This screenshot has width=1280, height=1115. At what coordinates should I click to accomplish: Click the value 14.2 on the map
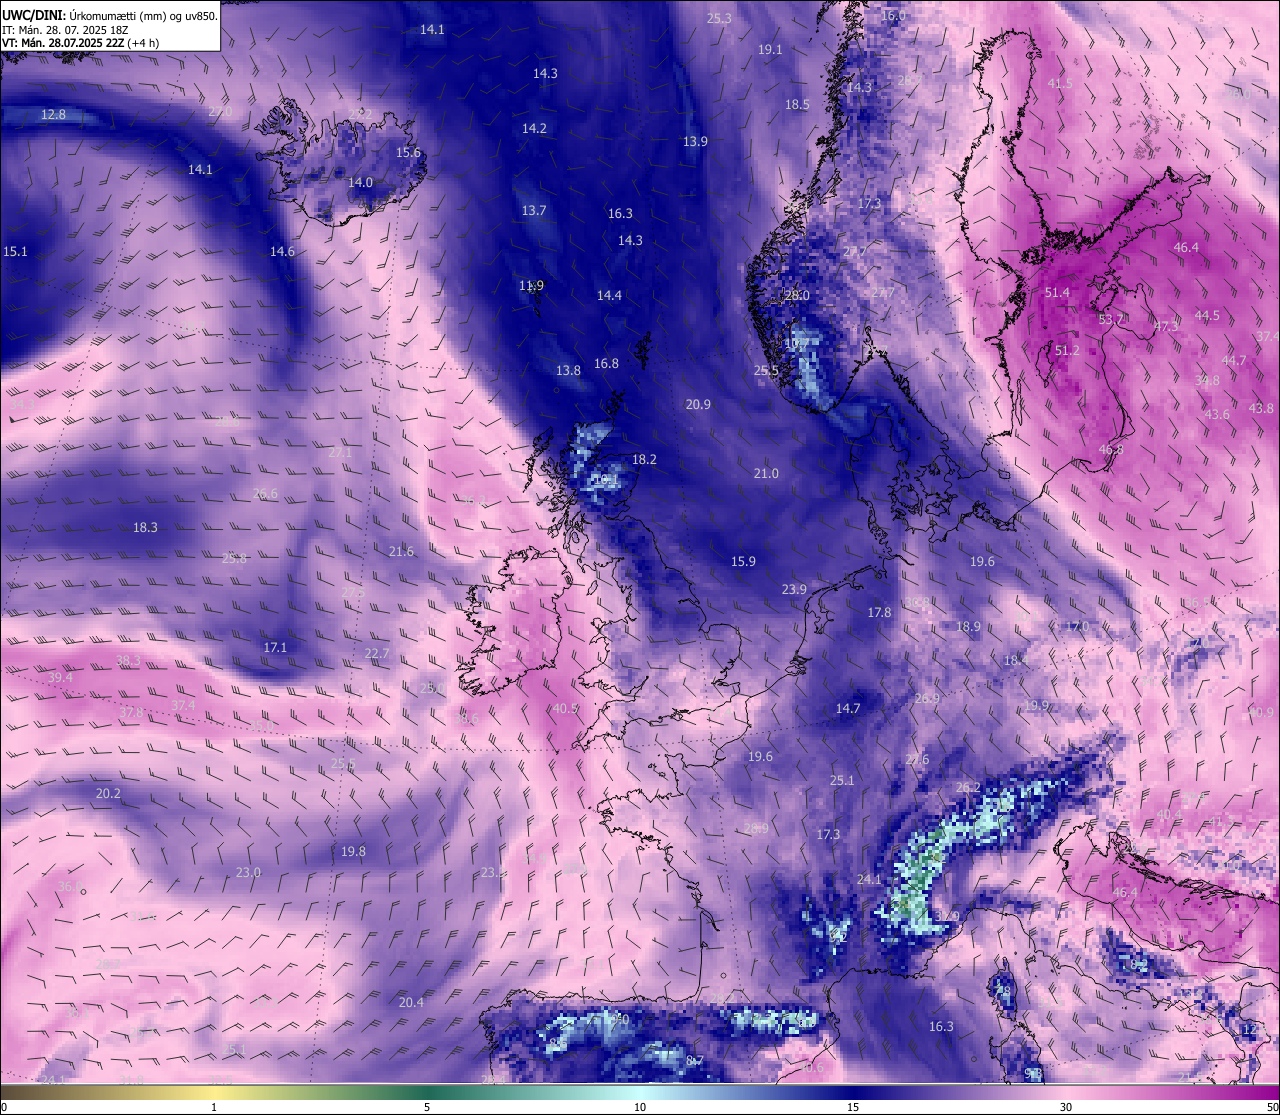click(534, 129)
